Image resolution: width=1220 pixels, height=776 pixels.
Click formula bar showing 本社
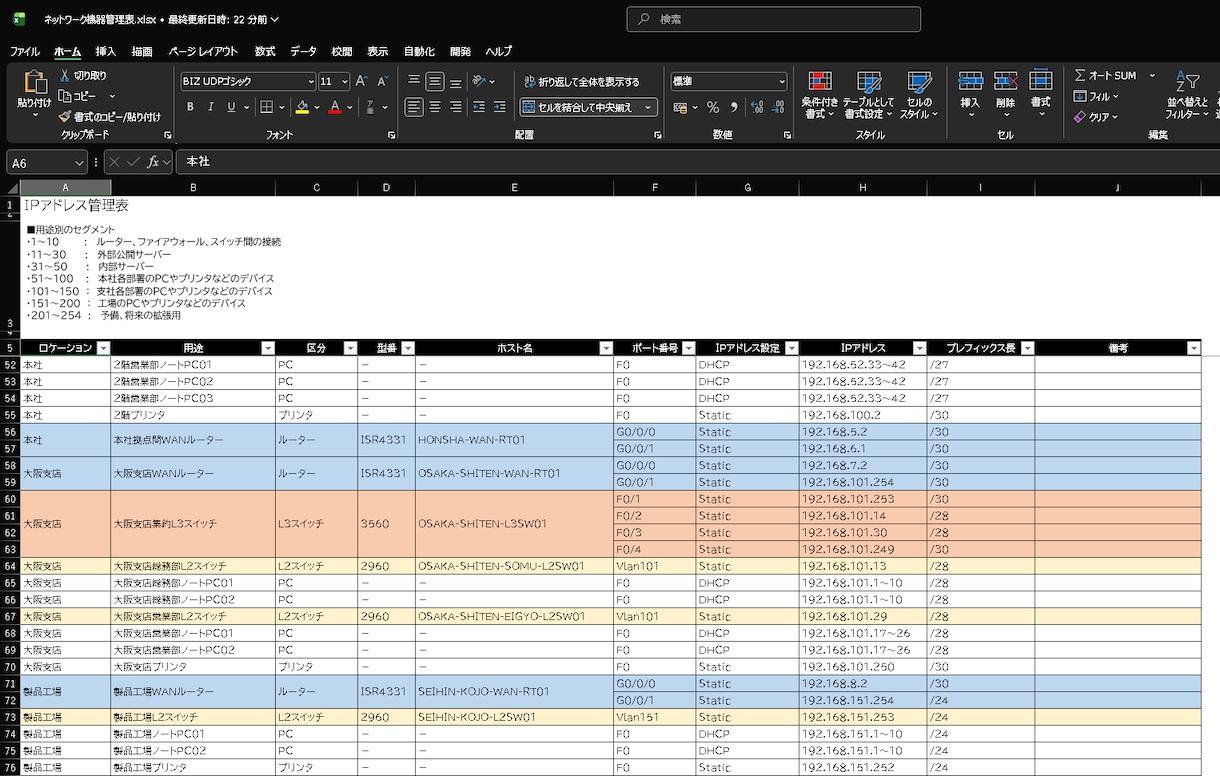697,162
